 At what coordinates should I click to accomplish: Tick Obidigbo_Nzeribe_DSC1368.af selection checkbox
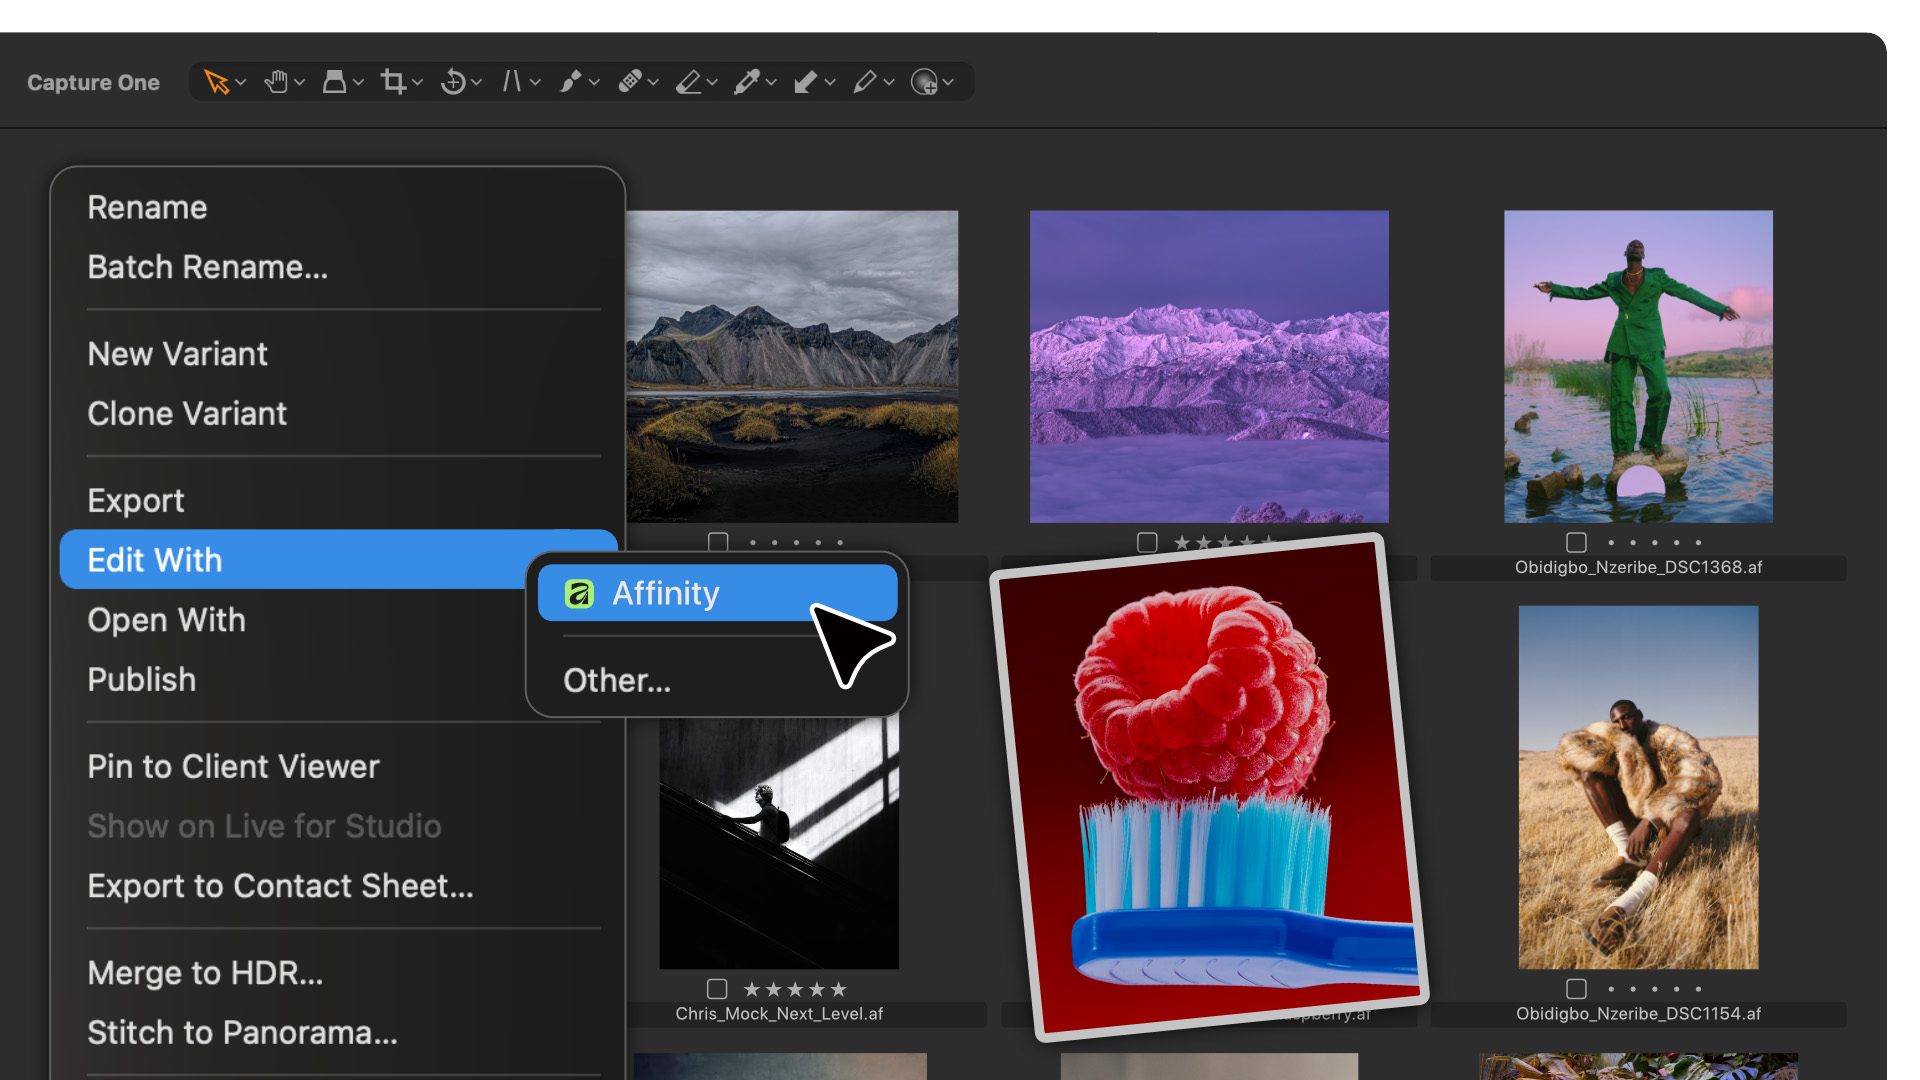tap(1576, 542)
